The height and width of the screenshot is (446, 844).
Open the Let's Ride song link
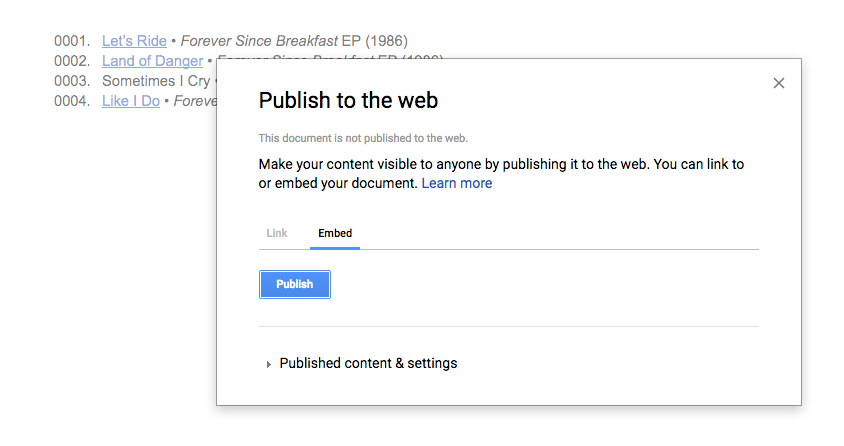point(134,41)
